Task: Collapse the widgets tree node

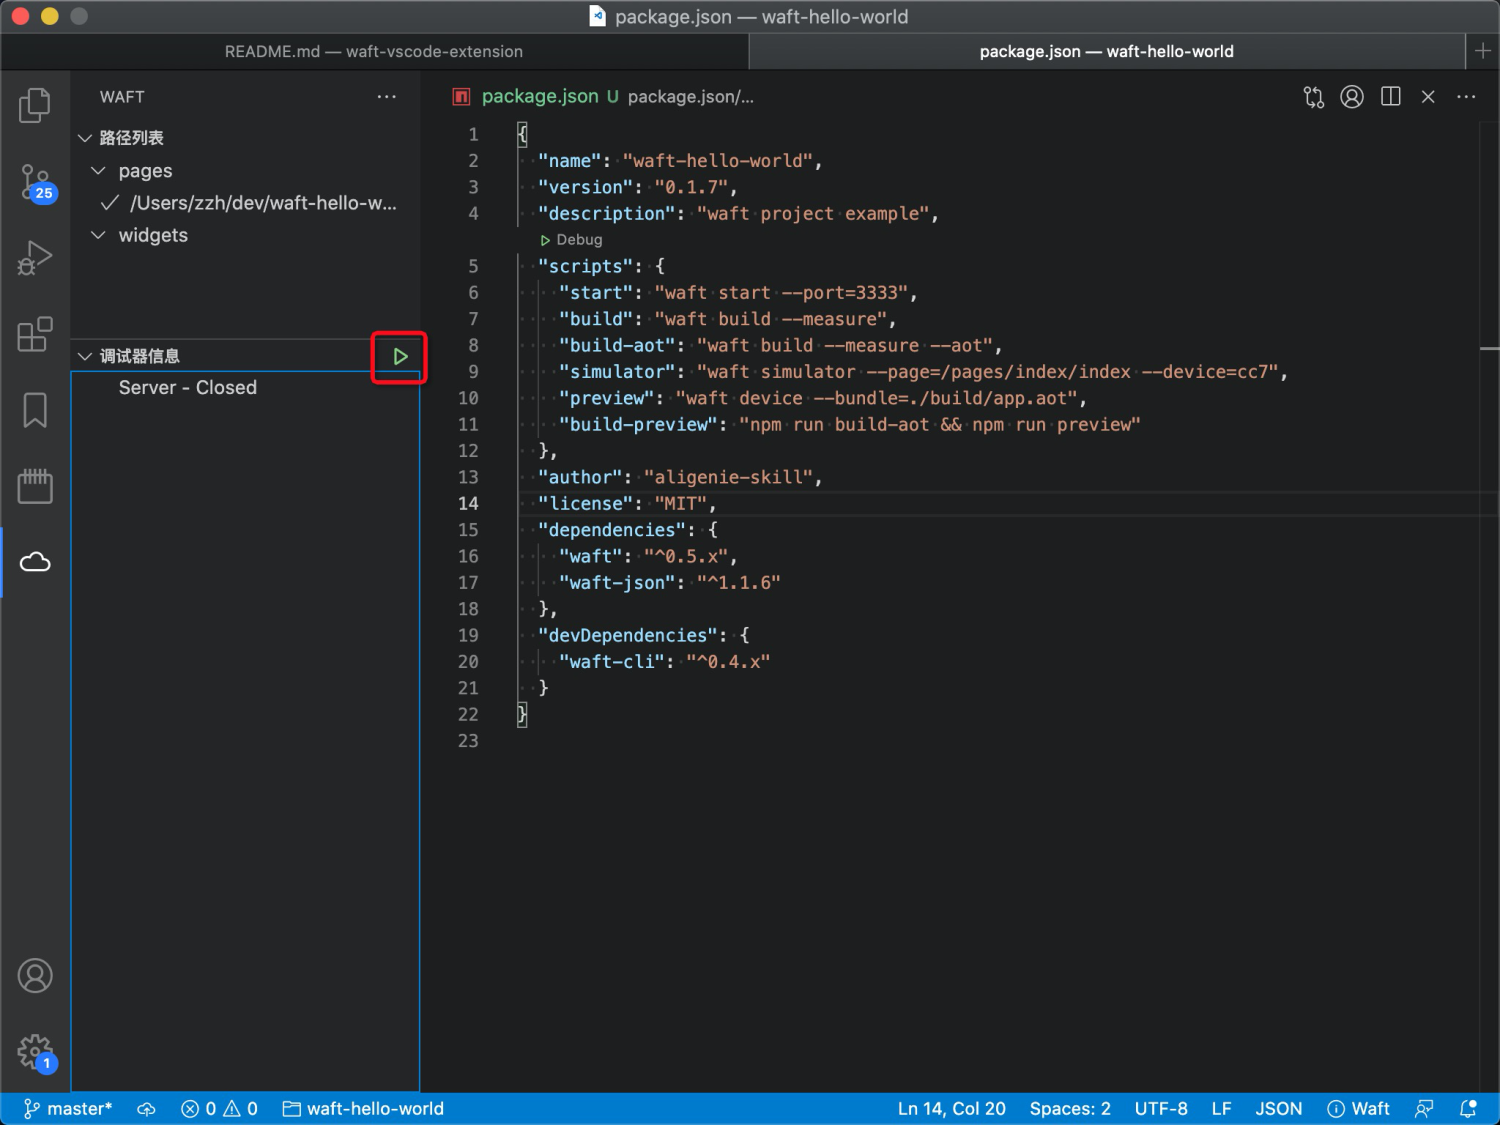Action: click(x=98, y=235)
